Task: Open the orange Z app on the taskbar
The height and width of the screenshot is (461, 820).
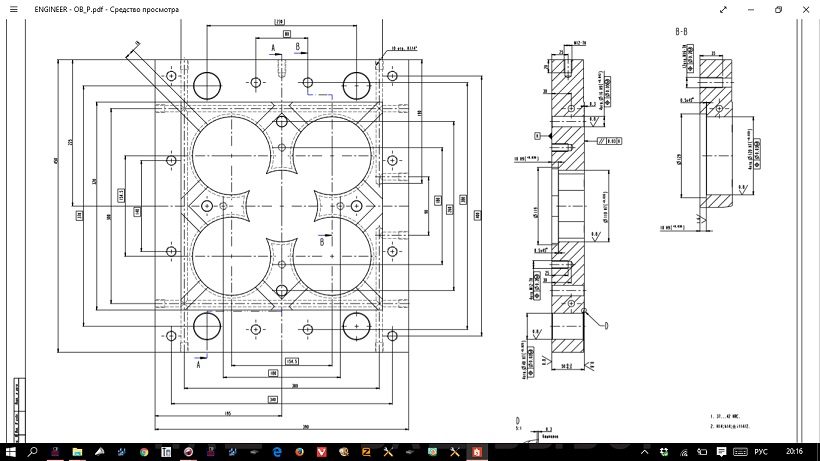Action: click(x=366, y=453)
